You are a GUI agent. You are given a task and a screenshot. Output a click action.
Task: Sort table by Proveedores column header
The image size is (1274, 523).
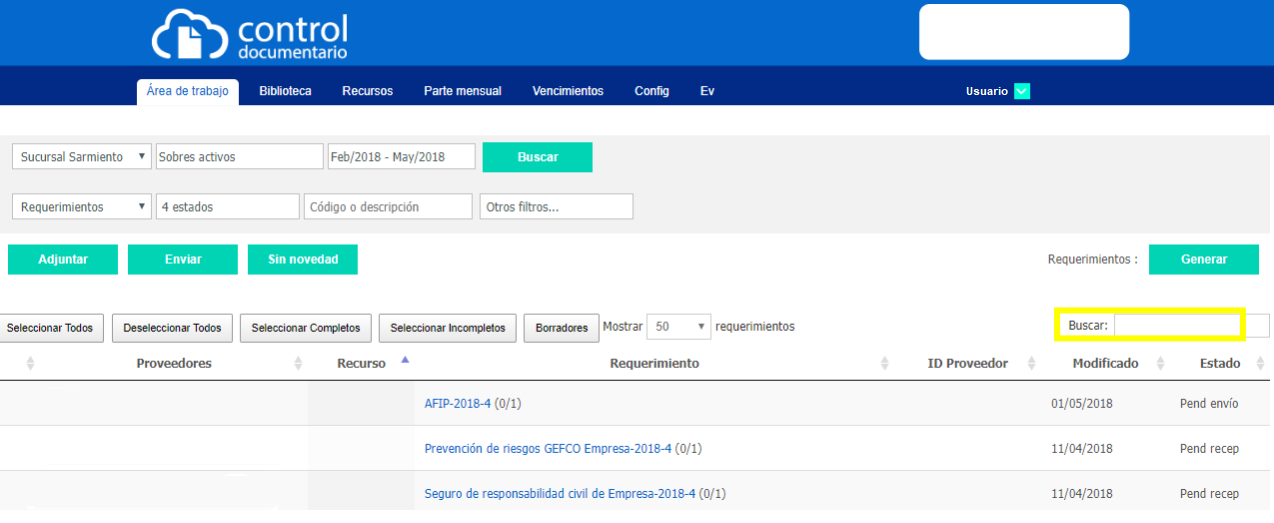(x=174, y=364)
